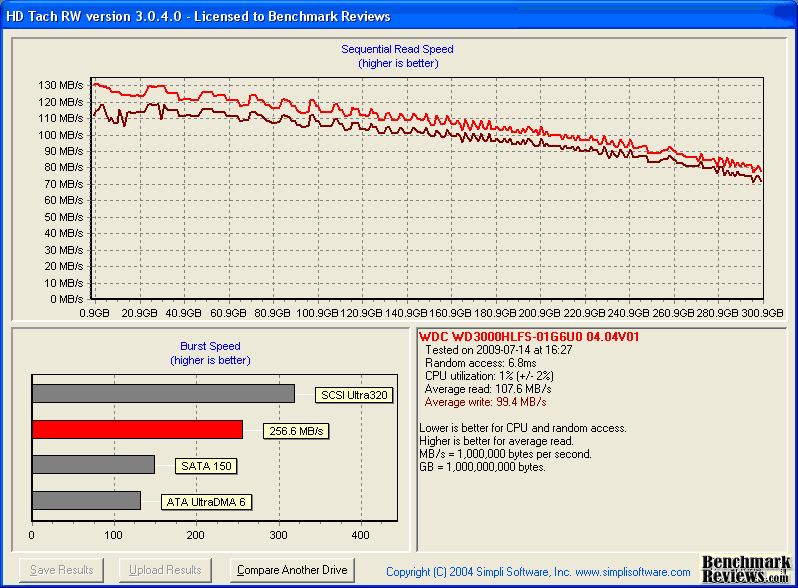Click the 'Average read: 107.6 MB/s' line
This screenshot has width=798, height=588.
coord(488,389)
